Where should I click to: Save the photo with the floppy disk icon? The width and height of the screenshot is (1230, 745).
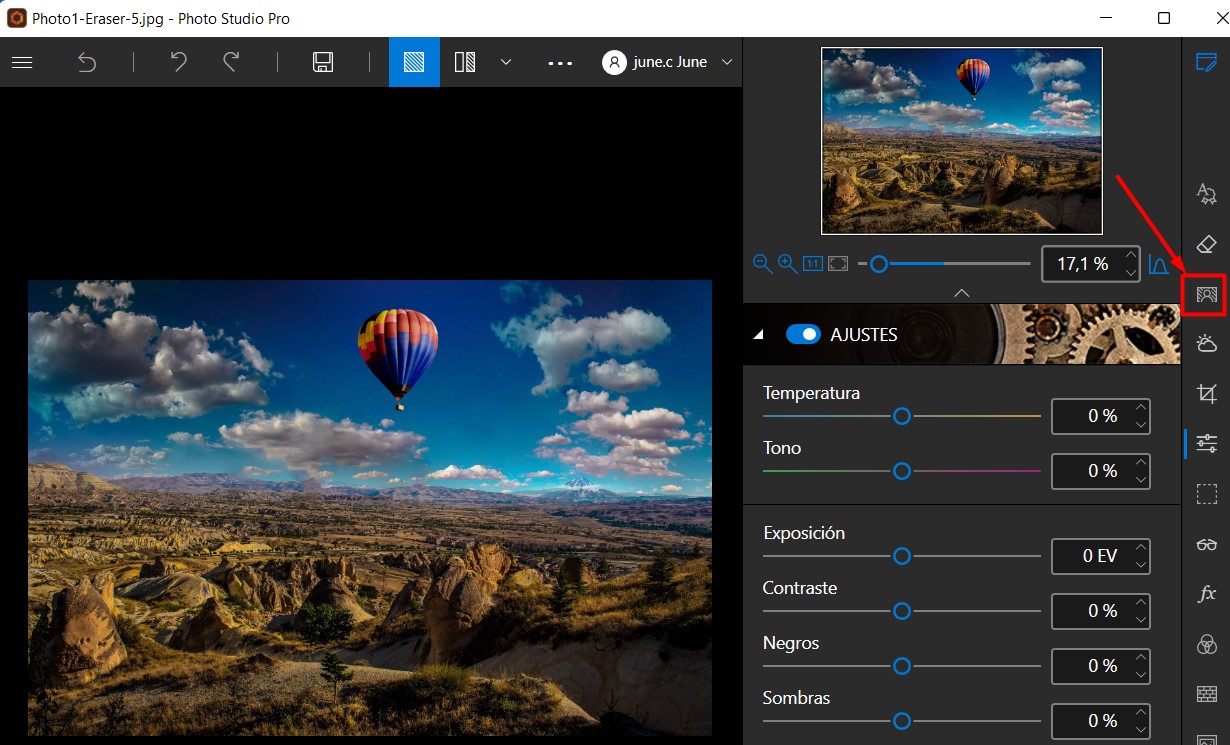pyautogui.click(x=323, y=62)
